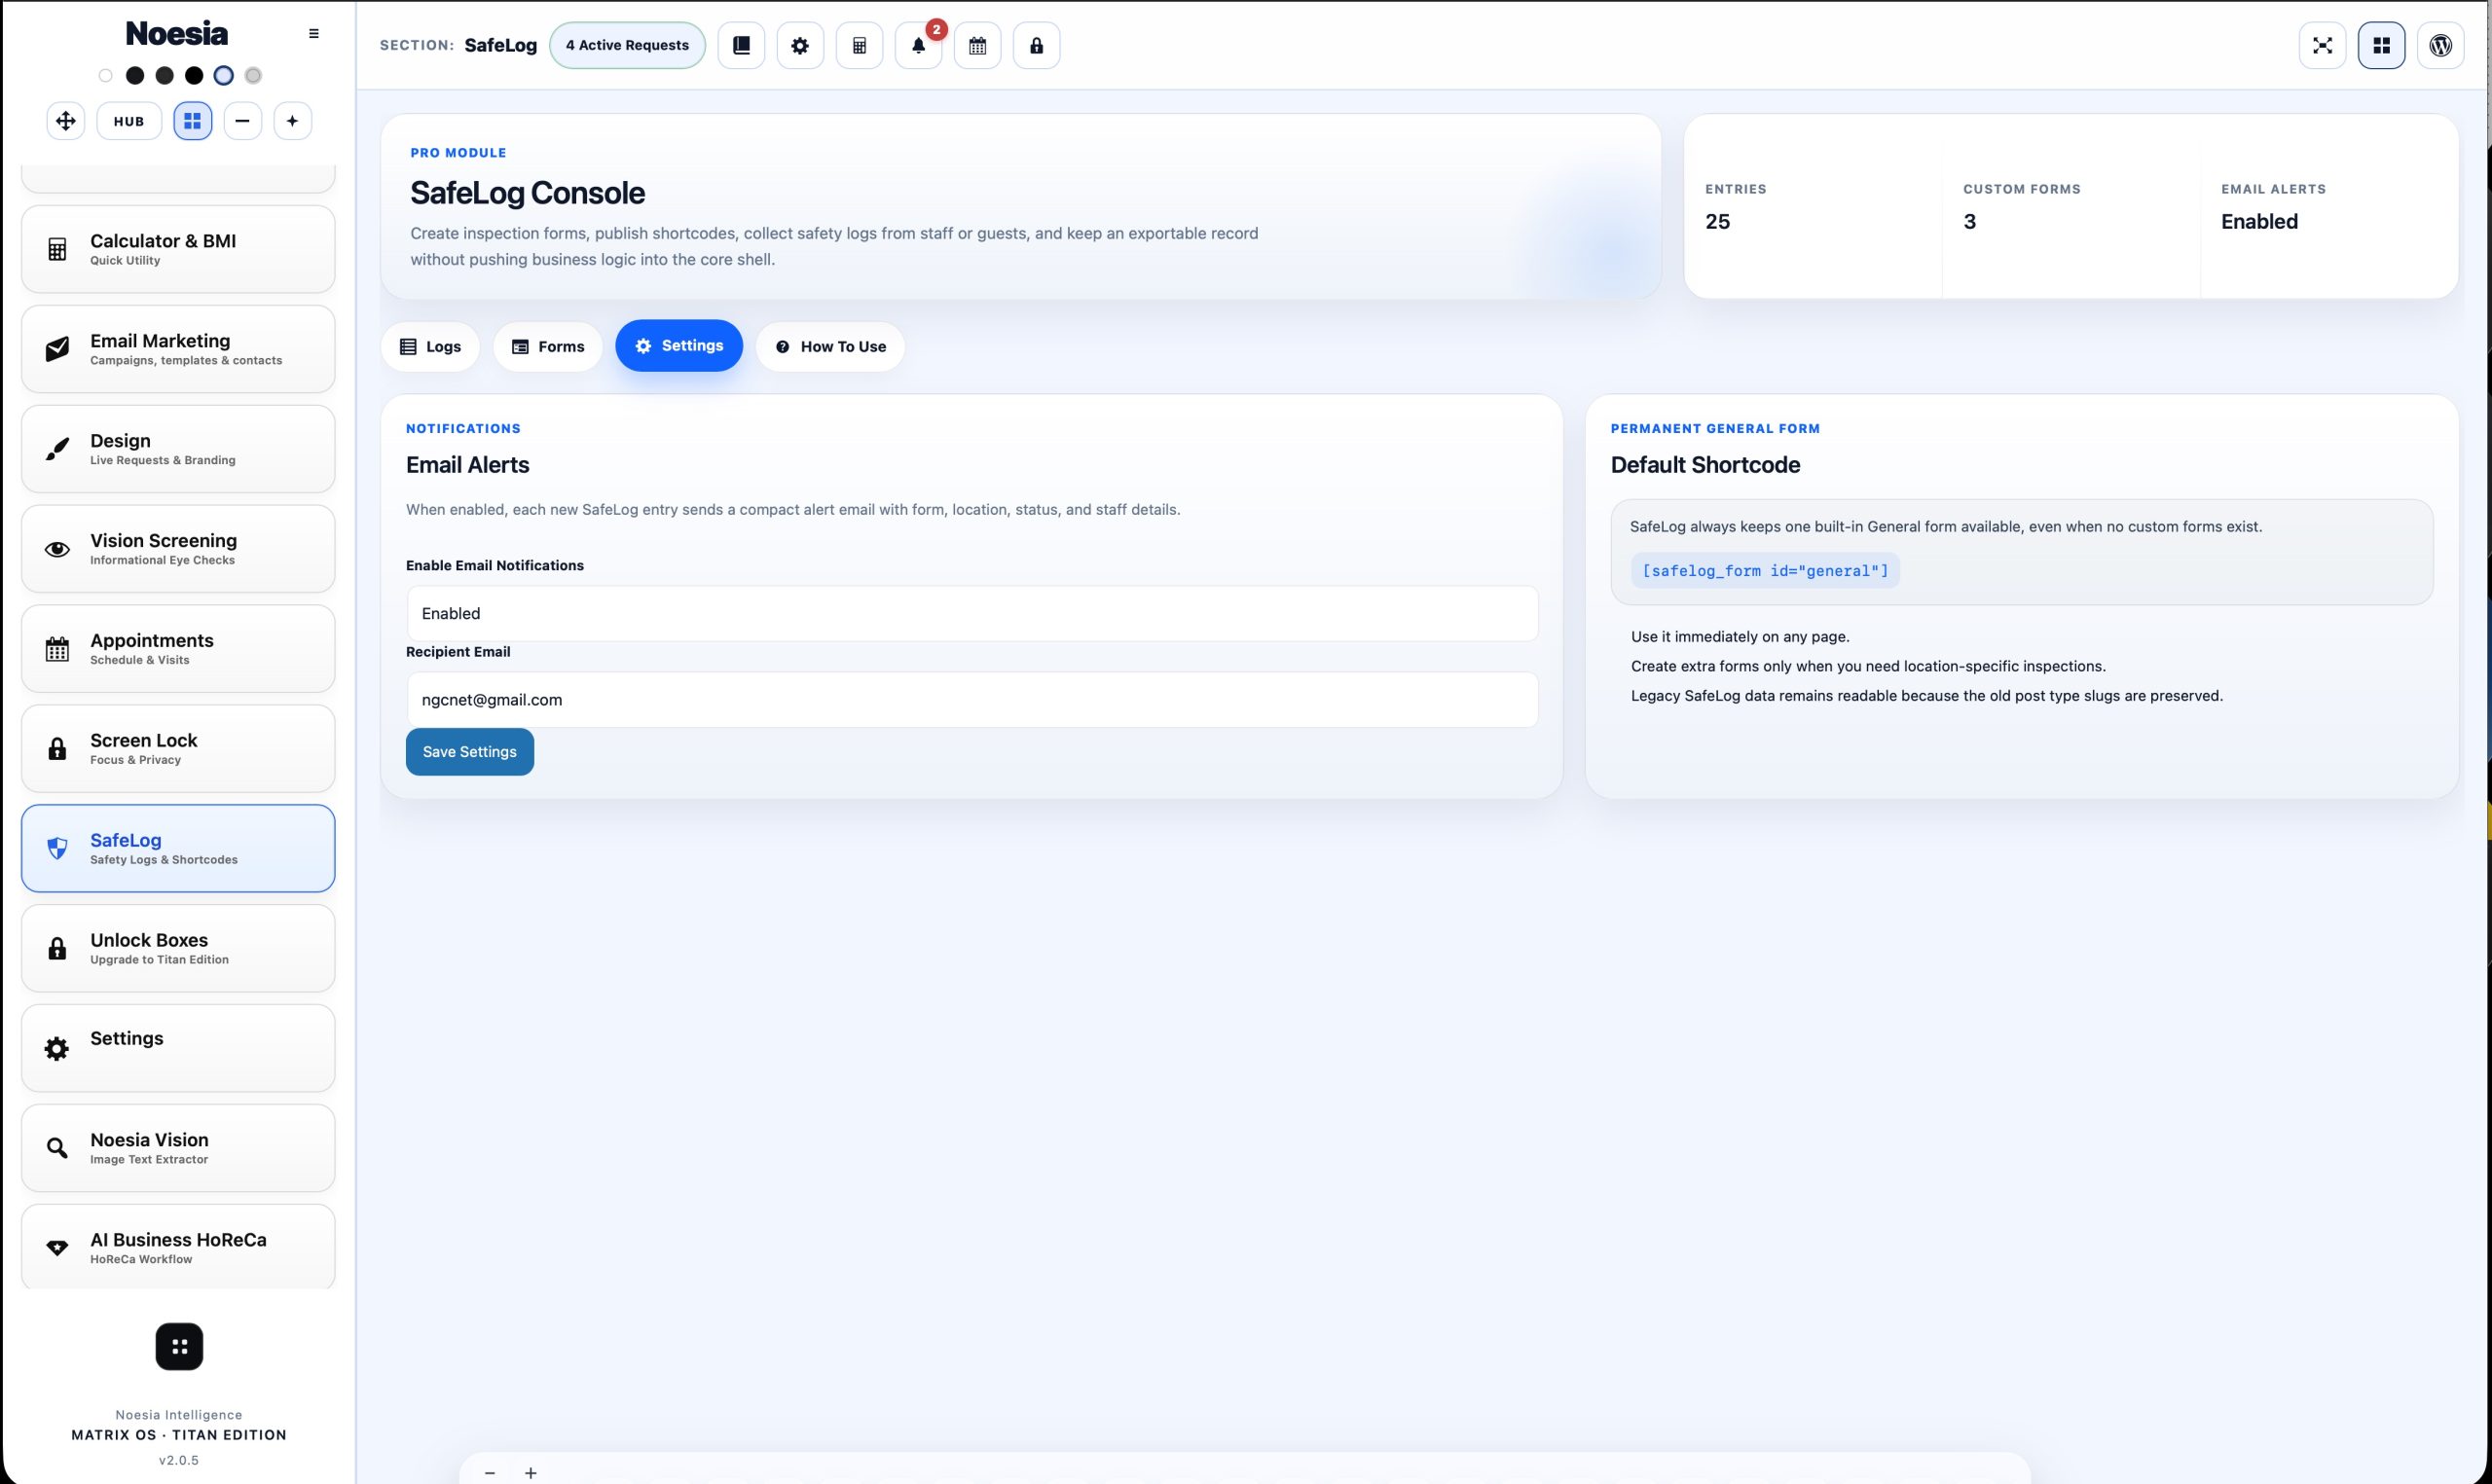Open the book icon in top toolbar
This screenshot has height=1484, width=2492.
click(741, 45)
